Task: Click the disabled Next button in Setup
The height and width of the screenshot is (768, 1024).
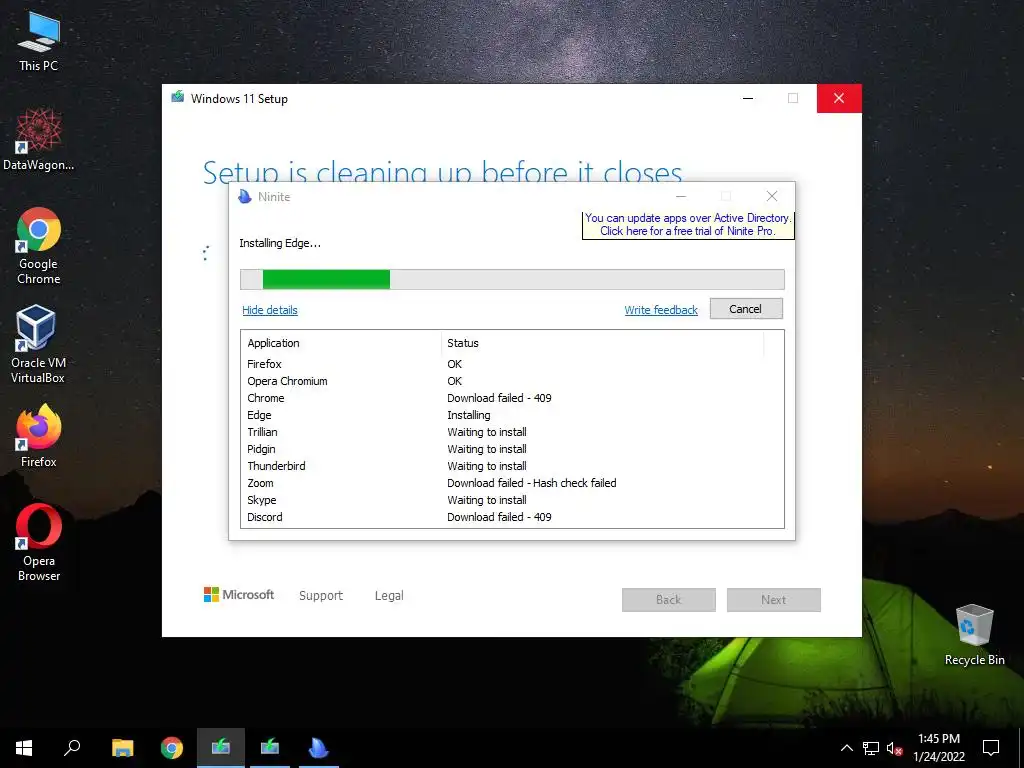Action: coord(774,600)
